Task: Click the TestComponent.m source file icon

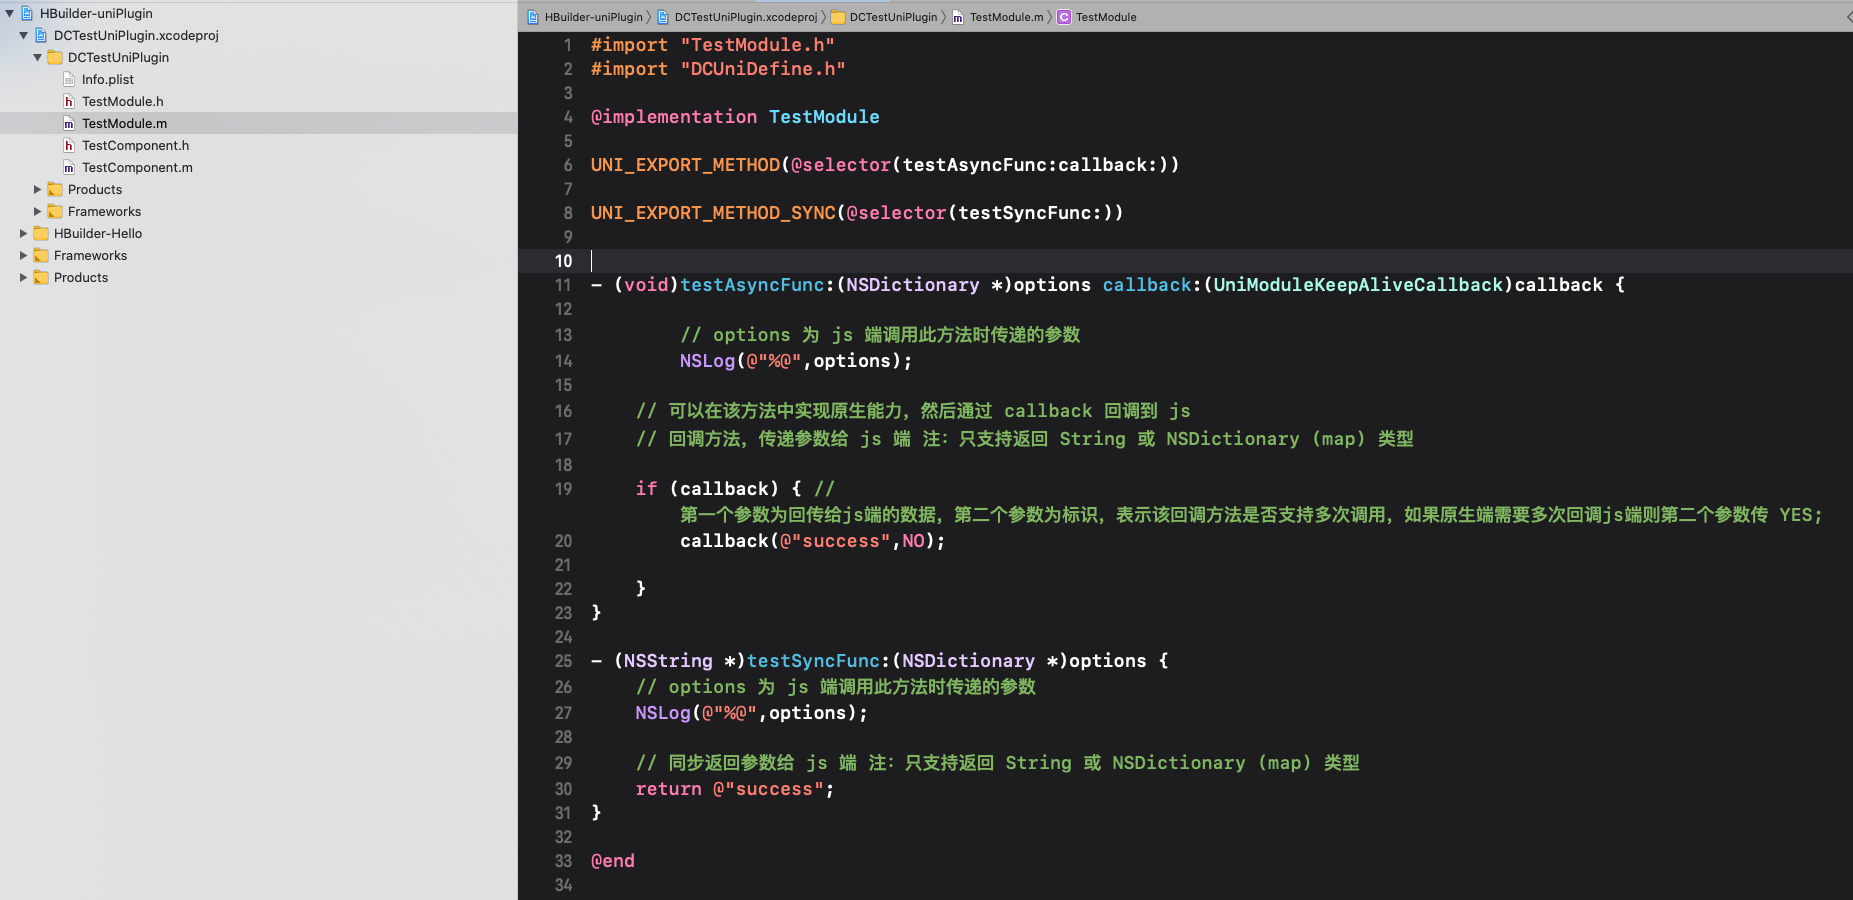Action: pos(69,167)
